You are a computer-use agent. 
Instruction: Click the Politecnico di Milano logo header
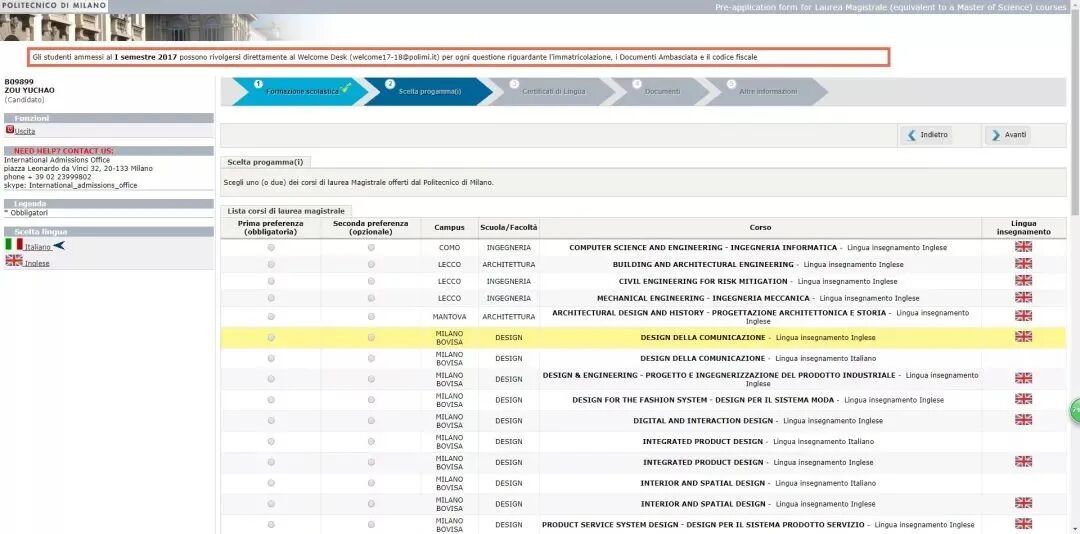pos(54,6)
